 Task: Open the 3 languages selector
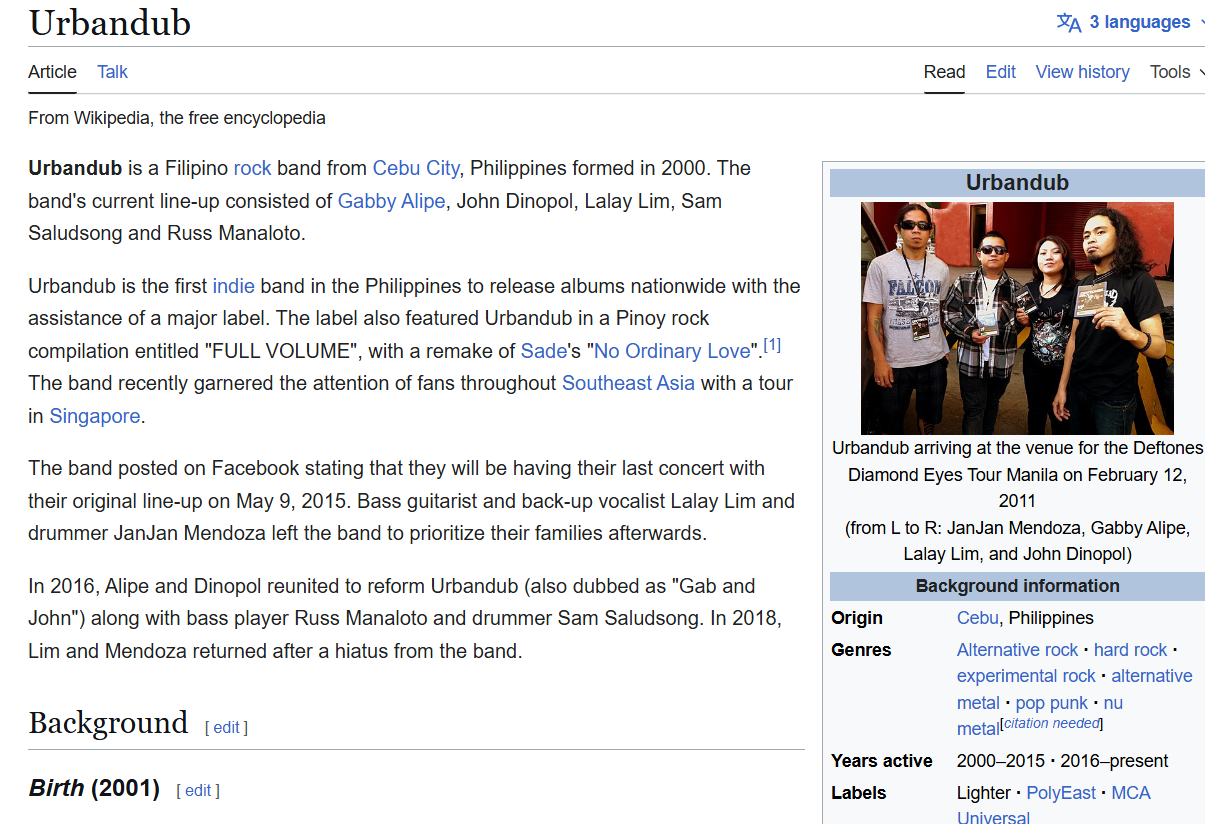point(1130,22)
